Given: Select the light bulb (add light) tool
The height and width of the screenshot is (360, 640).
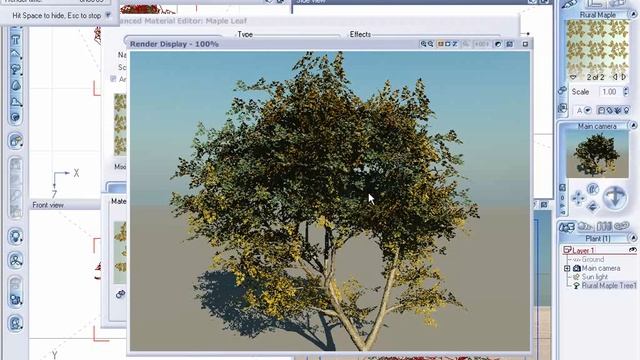Looking at the screenshot, I should pyautogui.click(x=16, y=236).
